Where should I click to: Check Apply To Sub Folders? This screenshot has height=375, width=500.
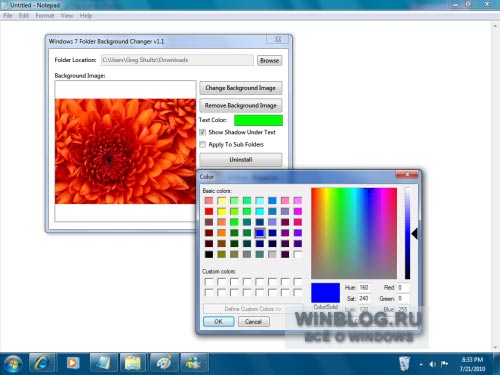[x=203, y=145]
